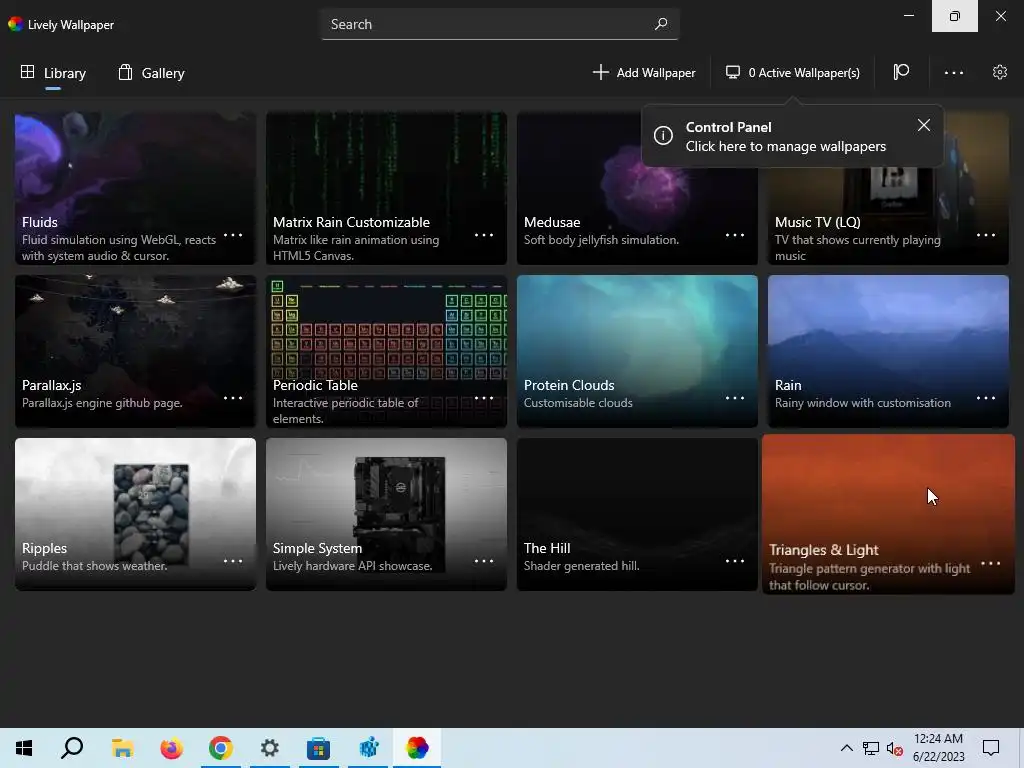Viewport: 1024px width, 768px height.
Task: Open Windows Settings from taskbar
Action: (270, 748)
